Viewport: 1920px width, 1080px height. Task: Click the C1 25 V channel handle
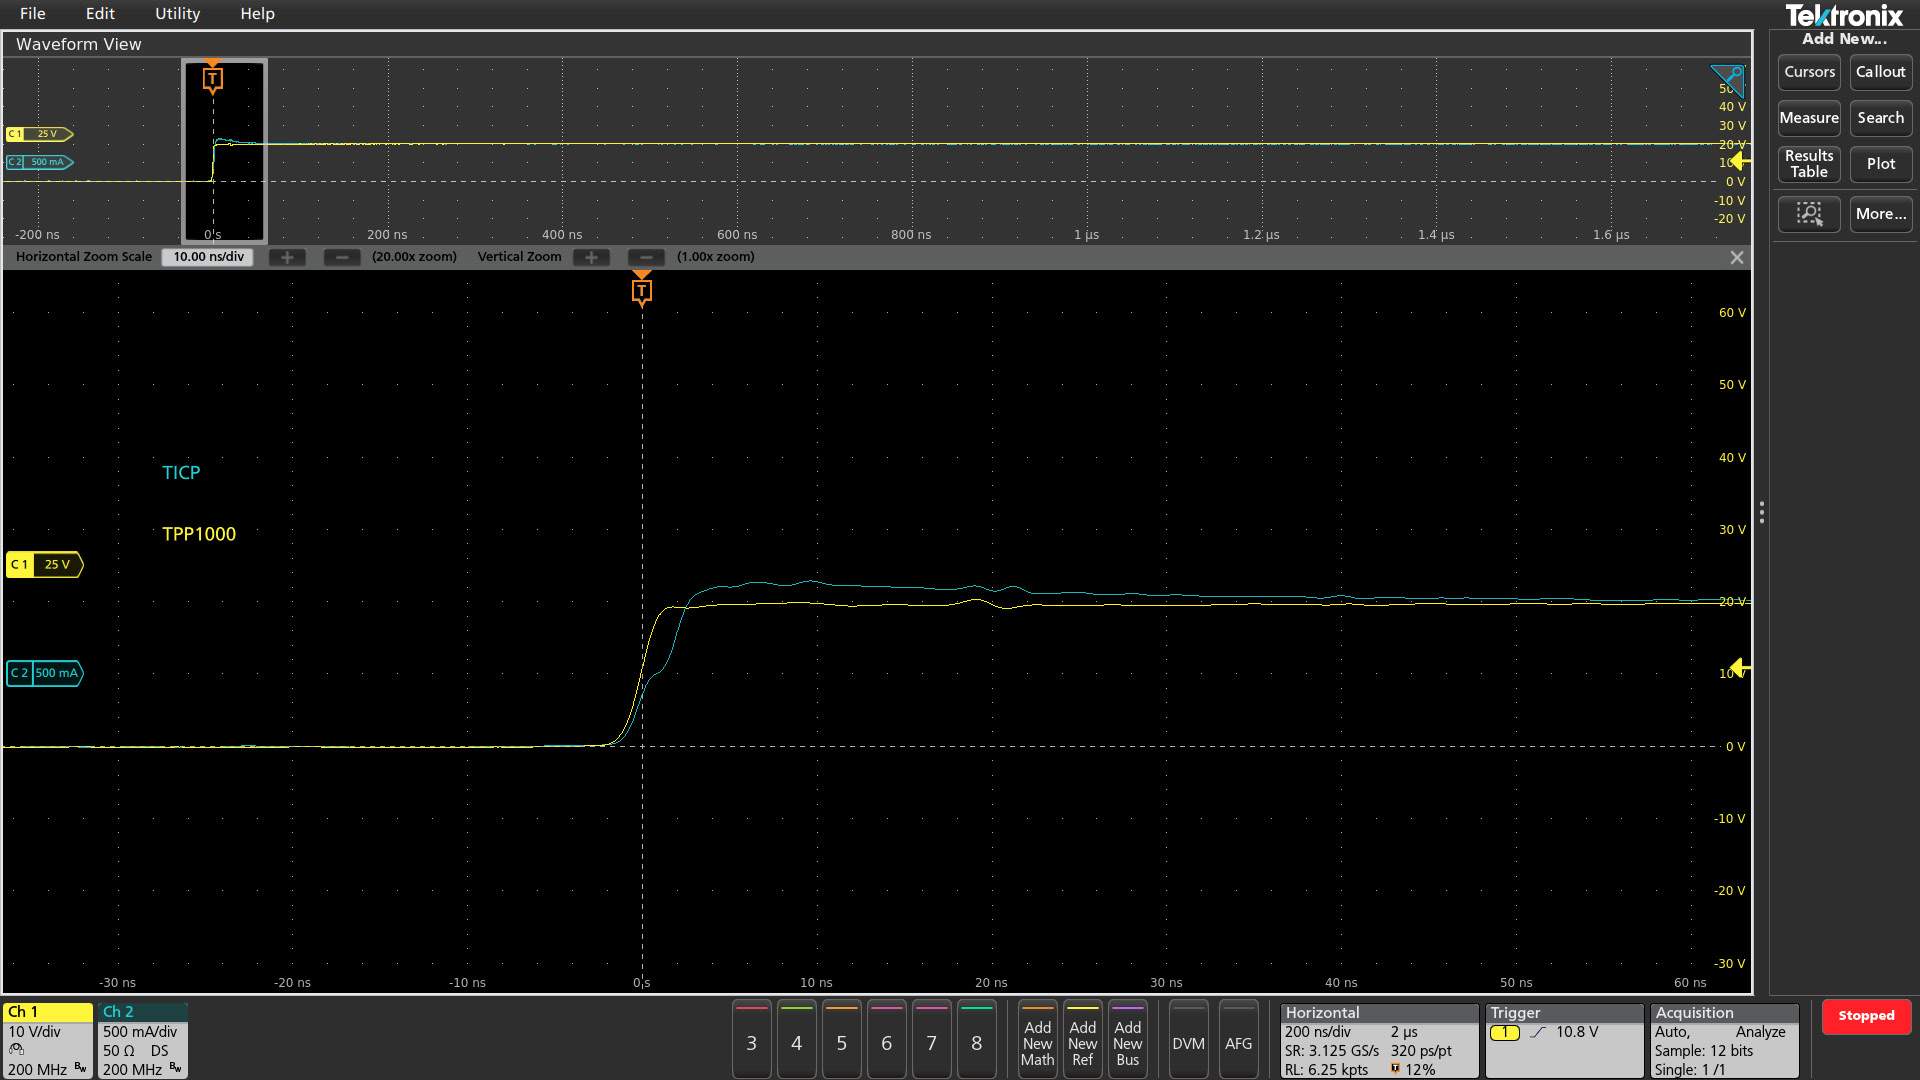[44, 565]
